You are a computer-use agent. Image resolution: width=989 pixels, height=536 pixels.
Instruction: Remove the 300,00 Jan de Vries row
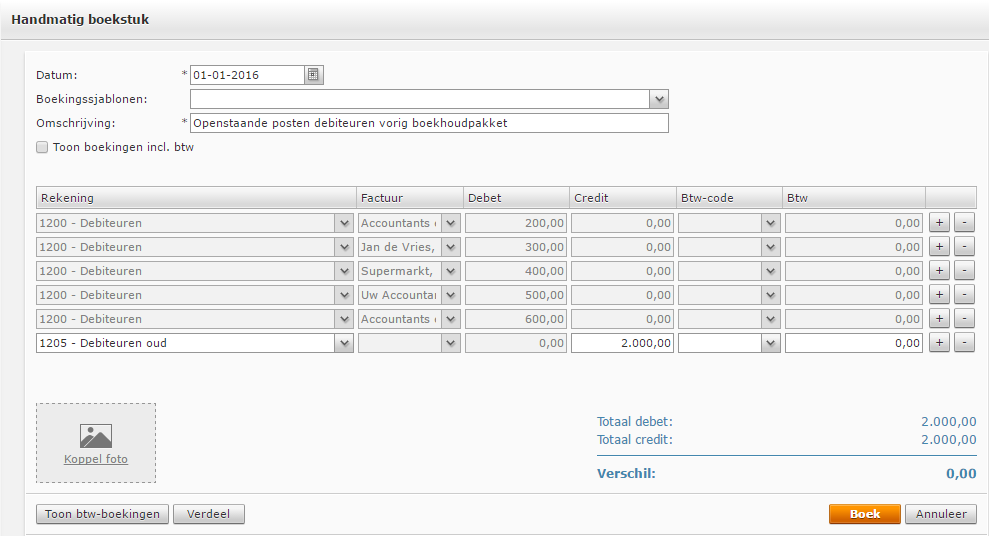[x=964, y=247]
